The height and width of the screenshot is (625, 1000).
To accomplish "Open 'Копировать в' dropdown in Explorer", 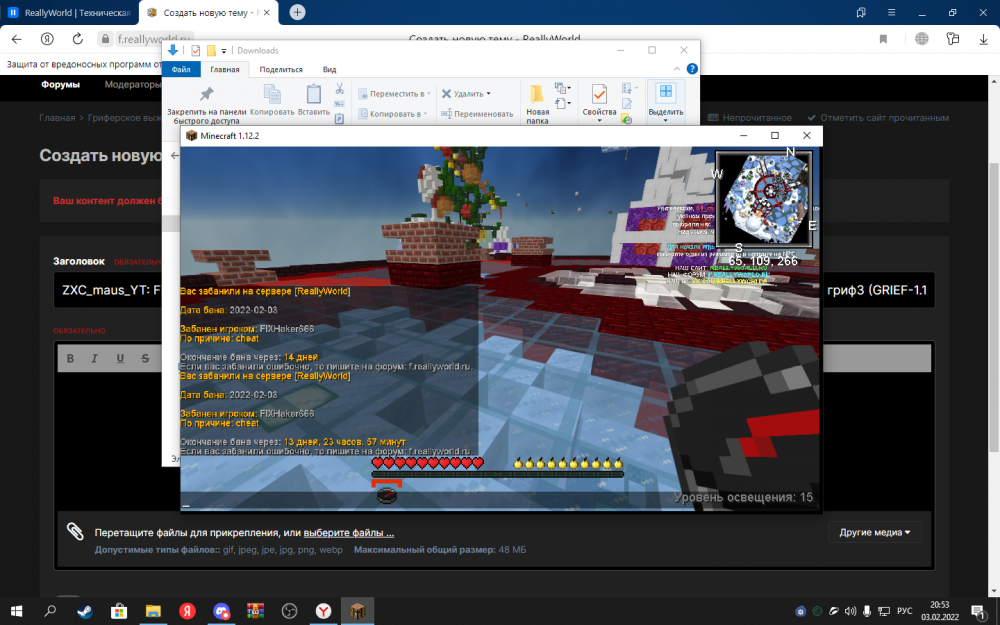I will pos(393,114).
